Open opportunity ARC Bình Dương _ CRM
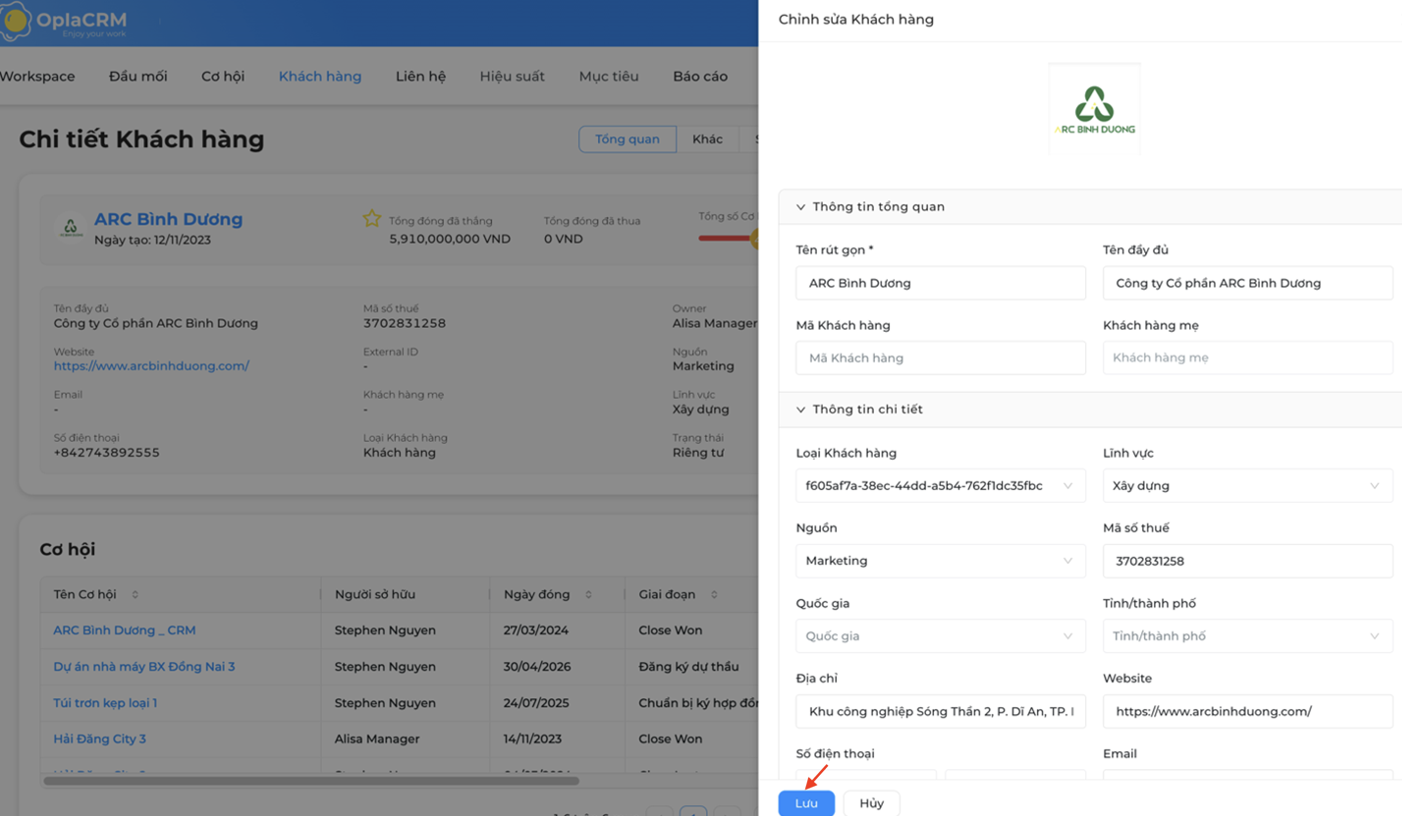 (124, 630)
